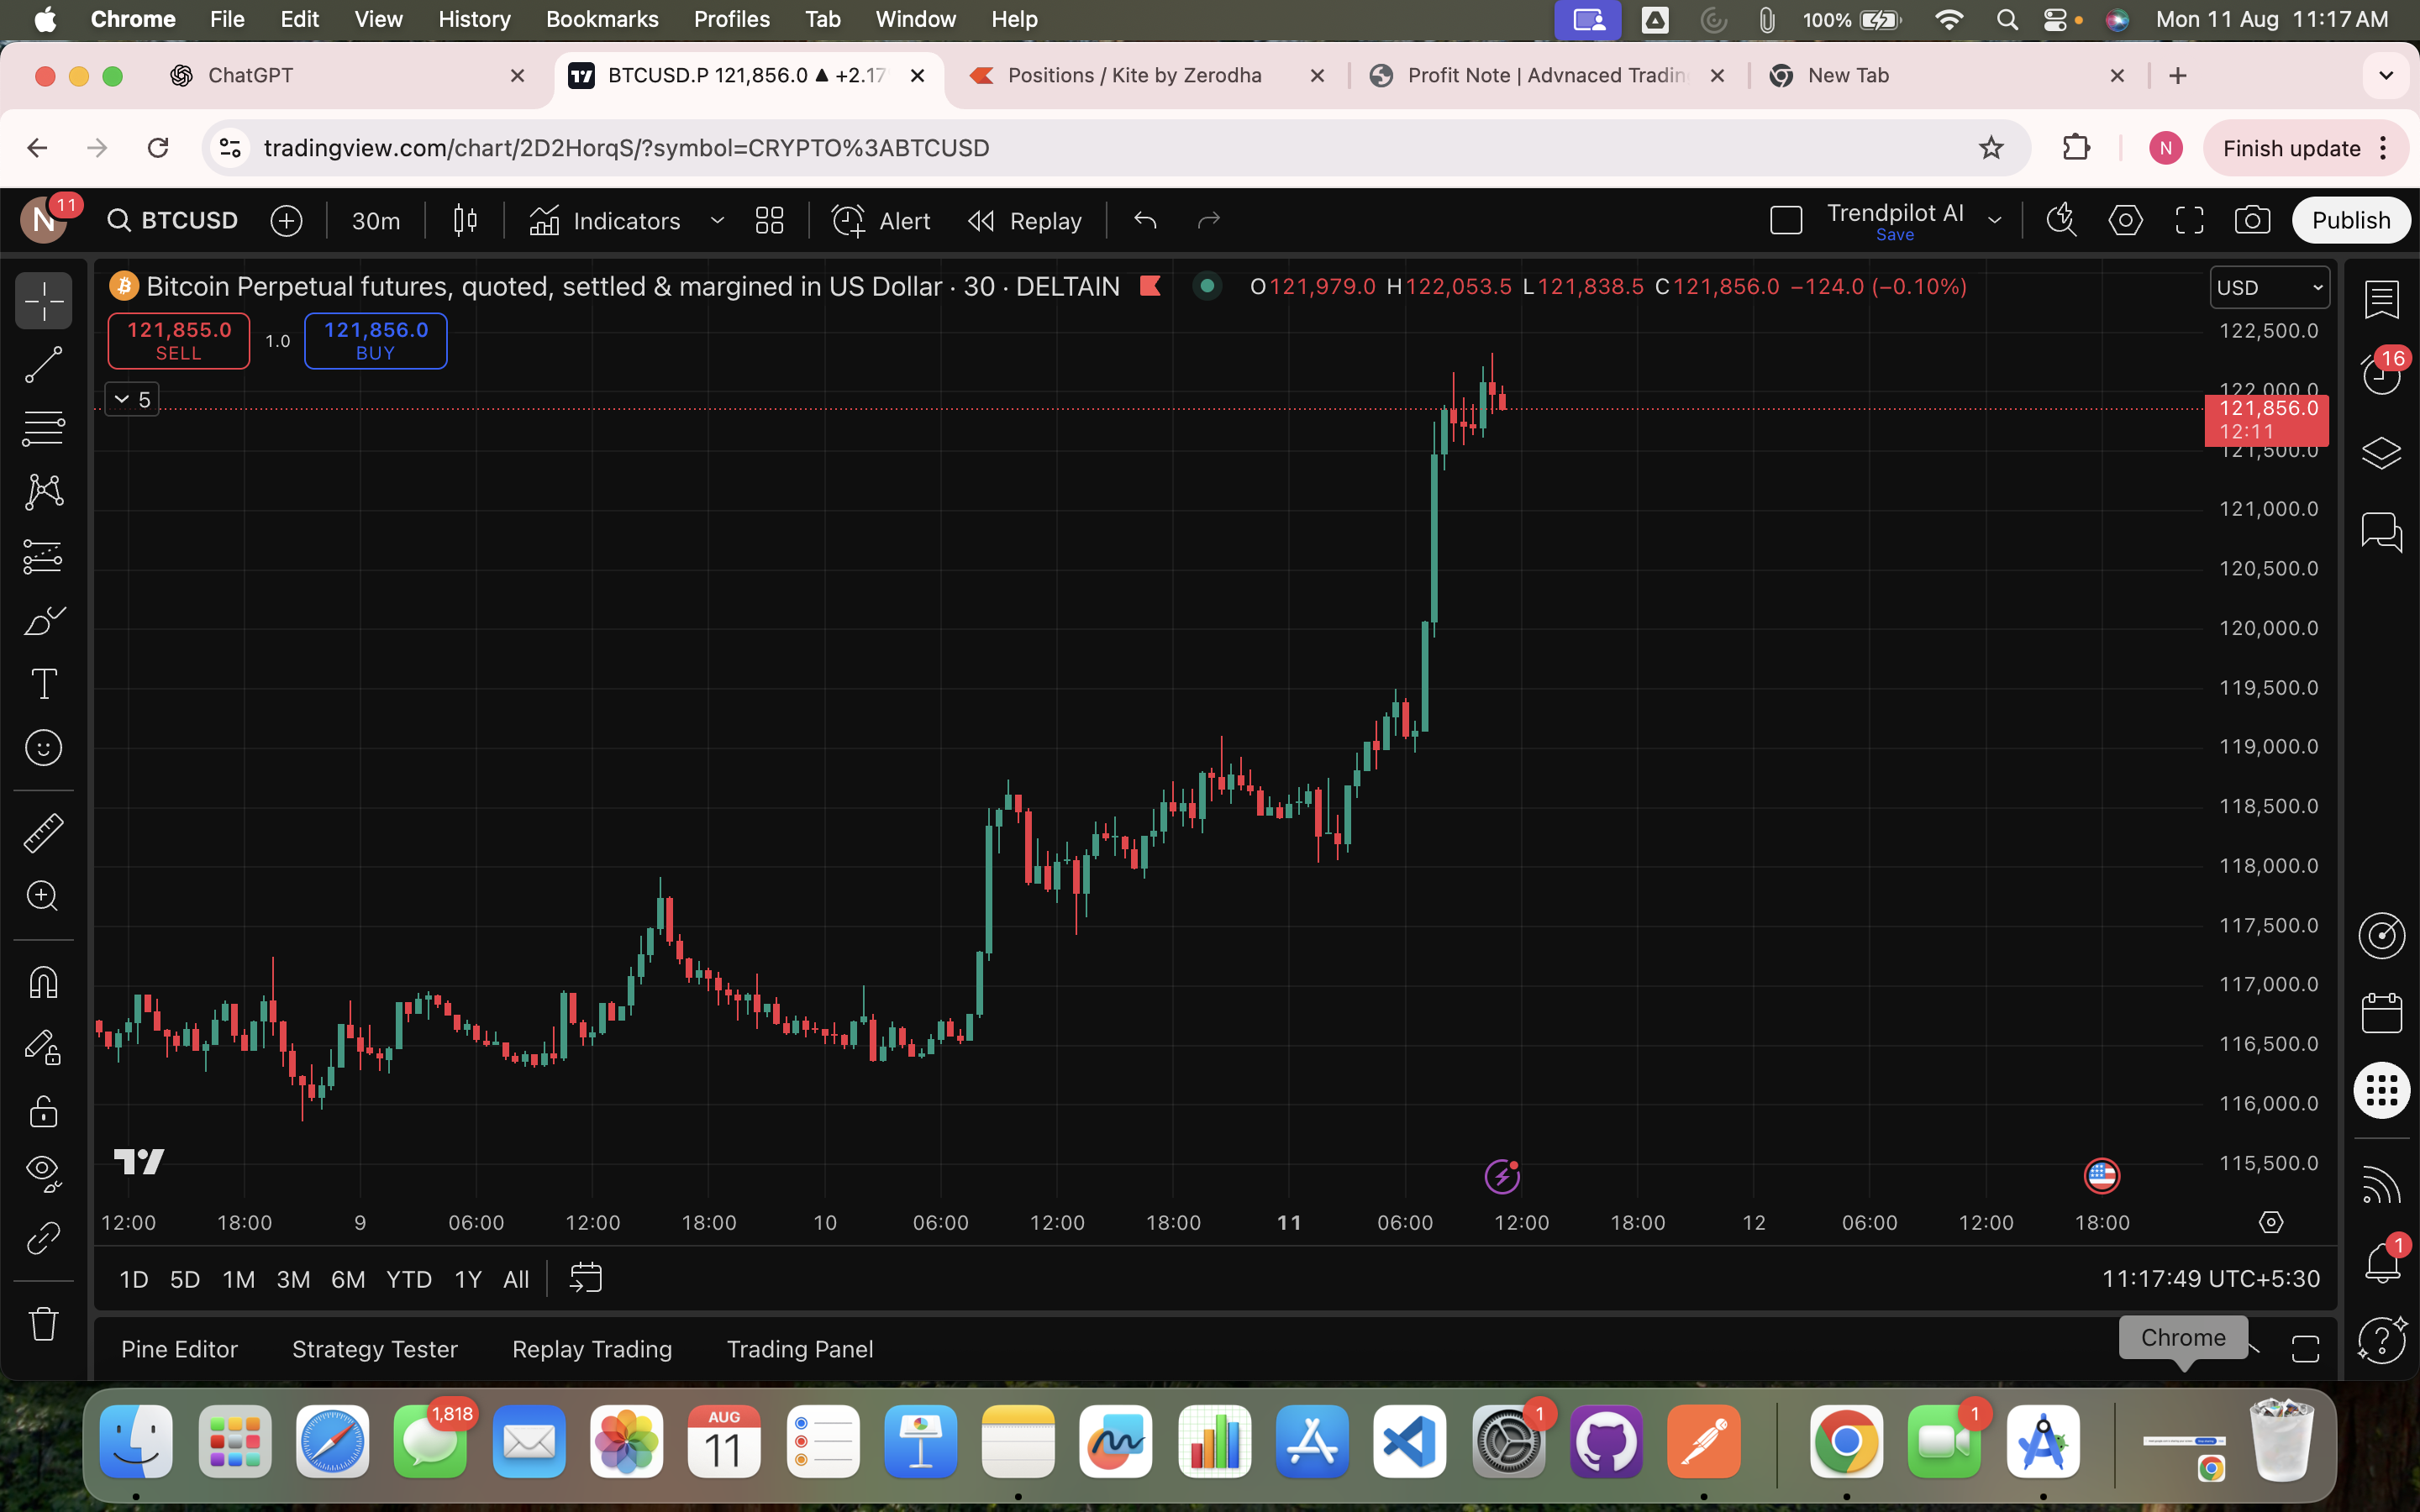Select the 3M time range
The width and height of the screenshot is (2420, 1512).
(292, 1279)
